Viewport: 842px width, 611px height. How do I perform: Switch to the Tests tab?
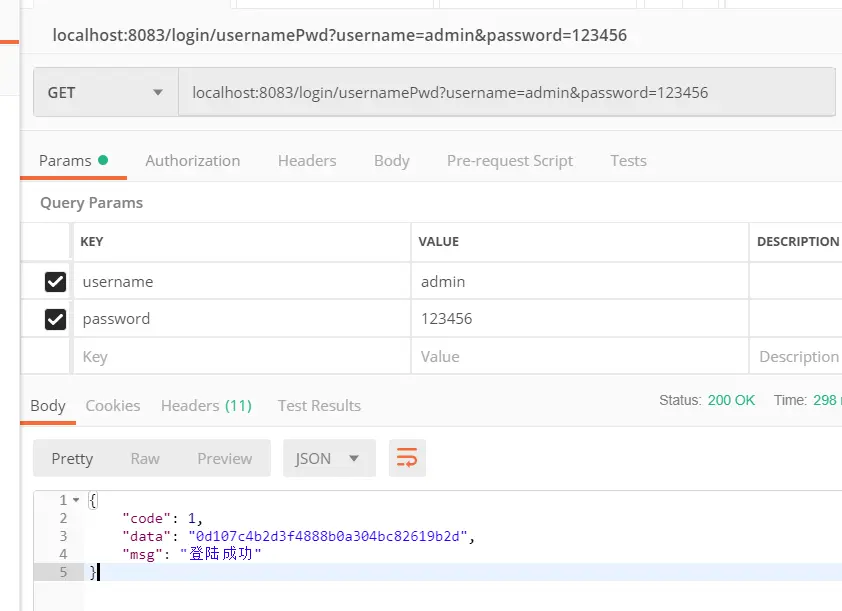pos(628,160)
